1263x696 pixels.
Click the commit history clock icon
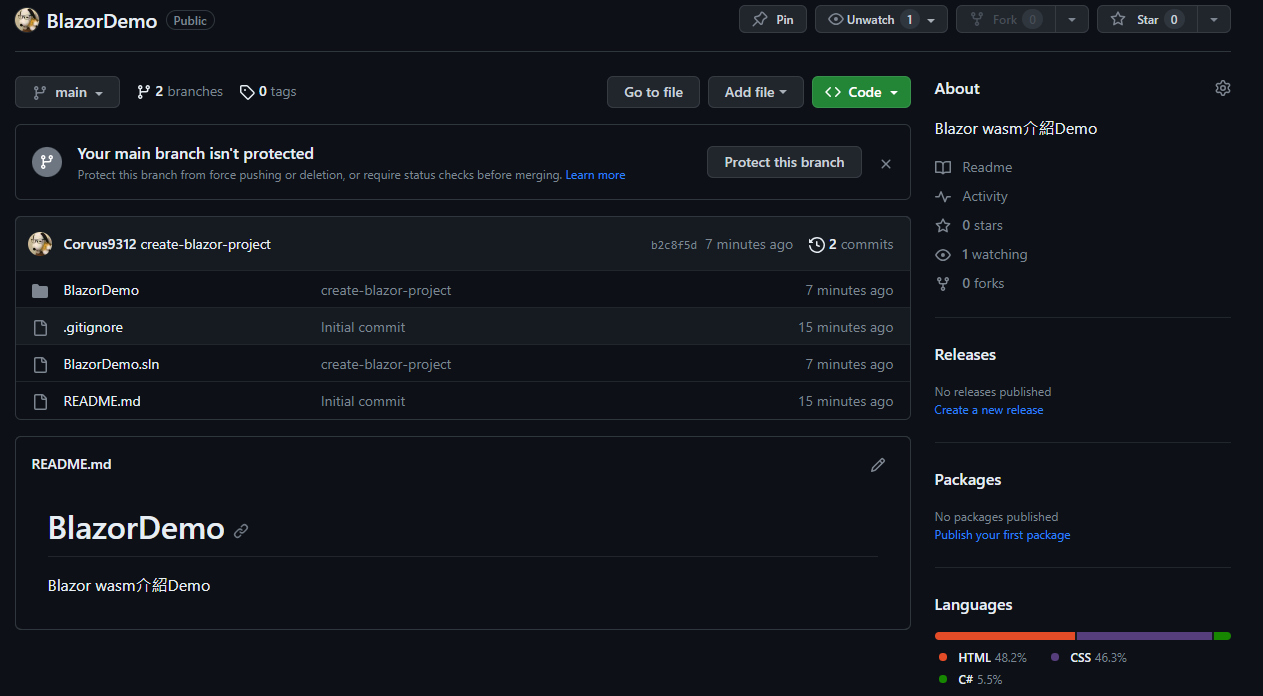817,244
